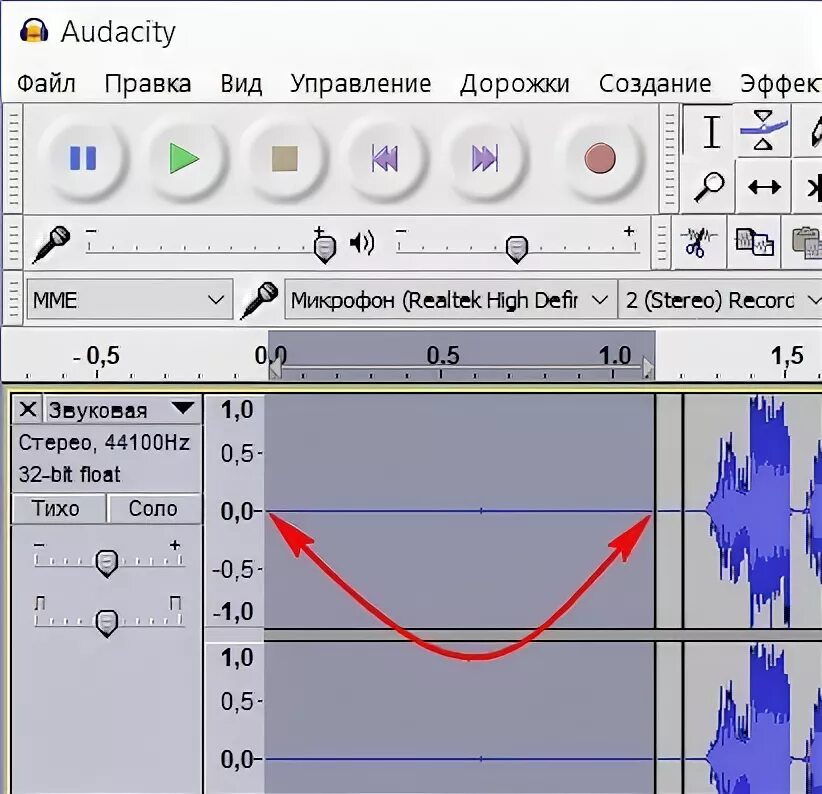Skip to end of the track

point(485,158)
